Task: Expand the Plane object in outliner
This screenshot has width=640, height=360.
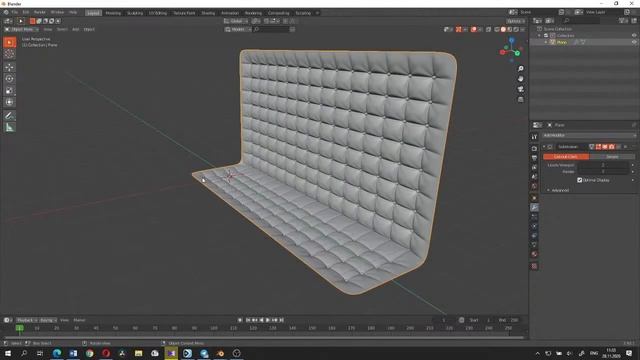Action: click(x=546, y=42)
